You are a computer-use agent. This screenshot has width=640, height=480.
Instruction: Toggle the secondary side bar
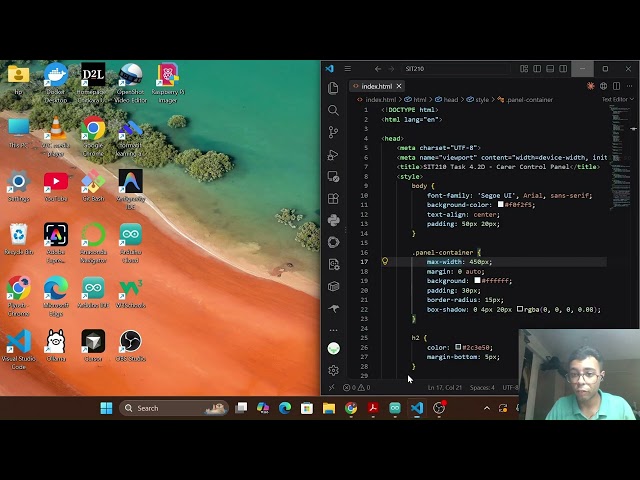pyautogui.click(x=563, y=69)
